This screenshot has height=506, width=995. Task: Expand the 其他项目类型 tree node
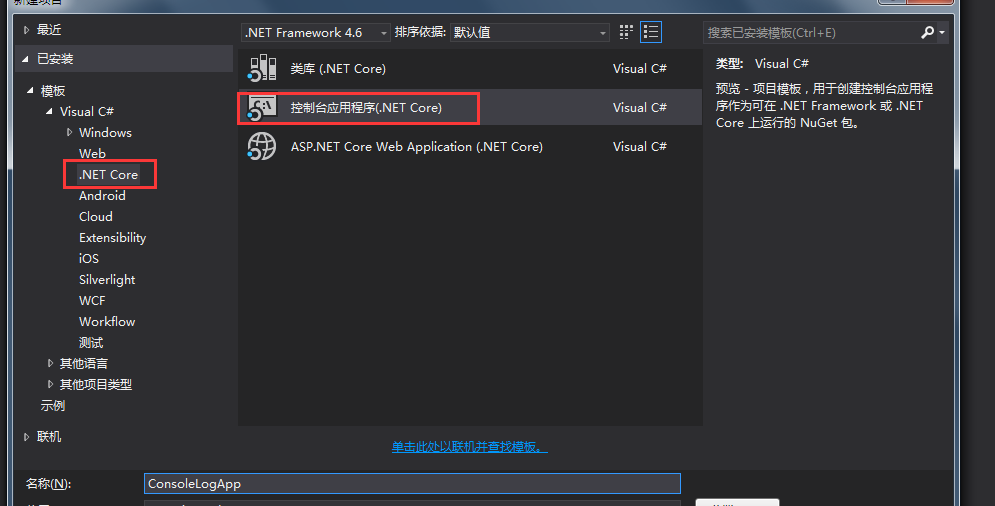tap(50, 384)
